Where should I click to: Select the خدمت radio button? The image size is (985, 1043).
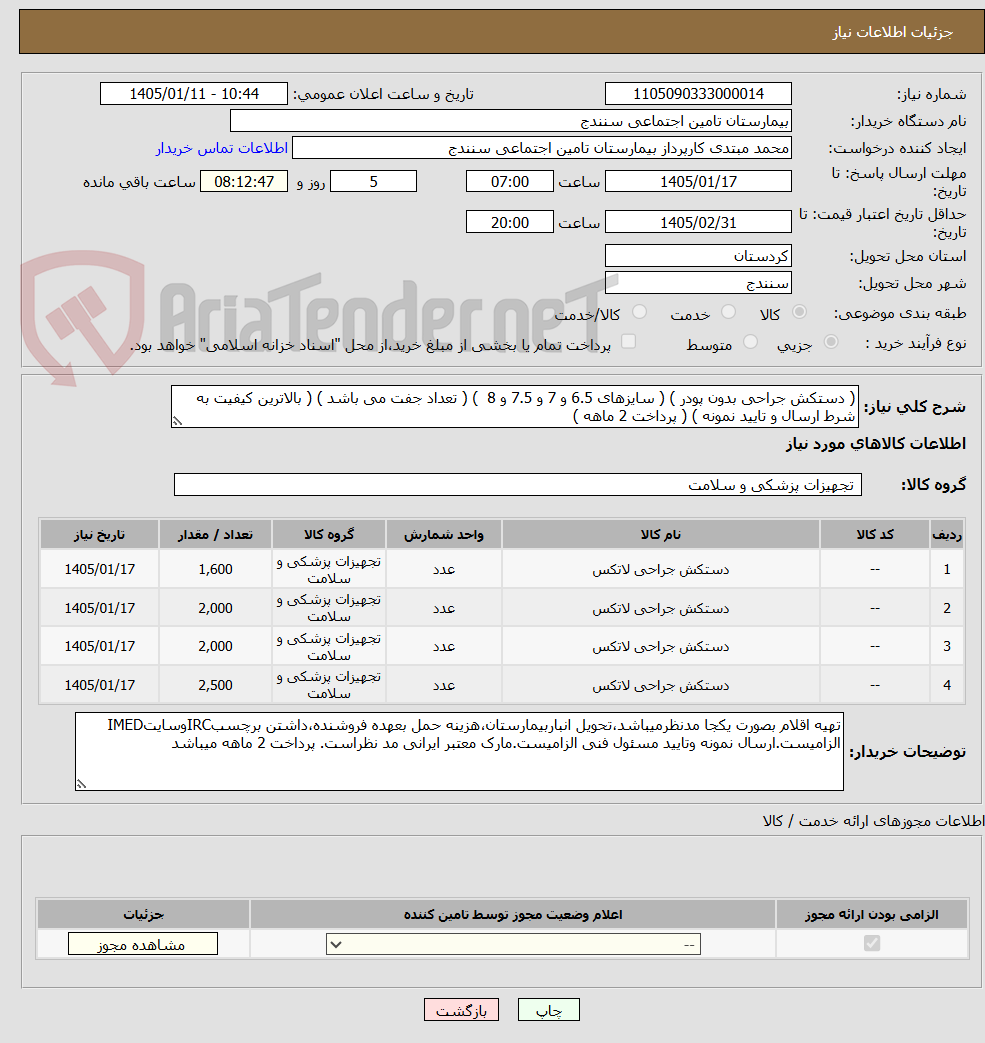click(x=728, y=312)
